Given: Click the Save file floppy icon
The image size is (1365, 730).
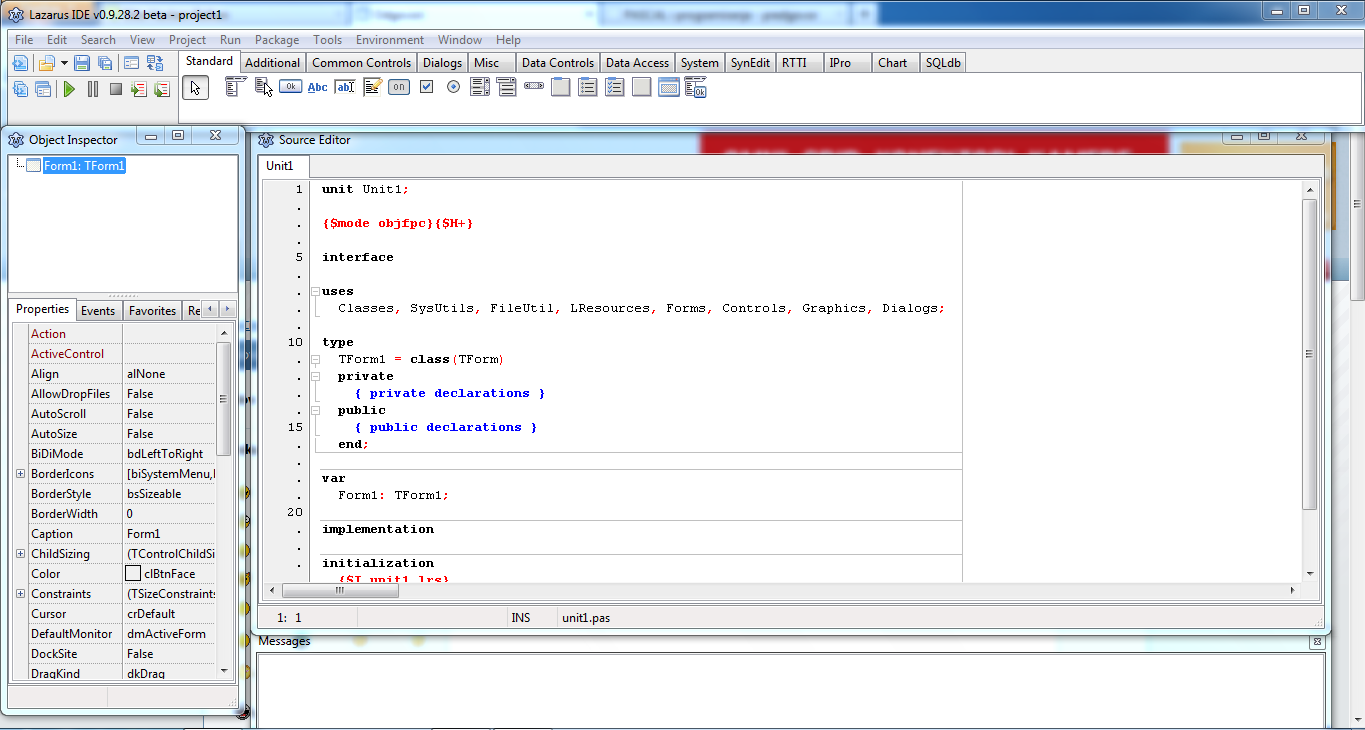Looking at the screenshot, I should point(82,63).
